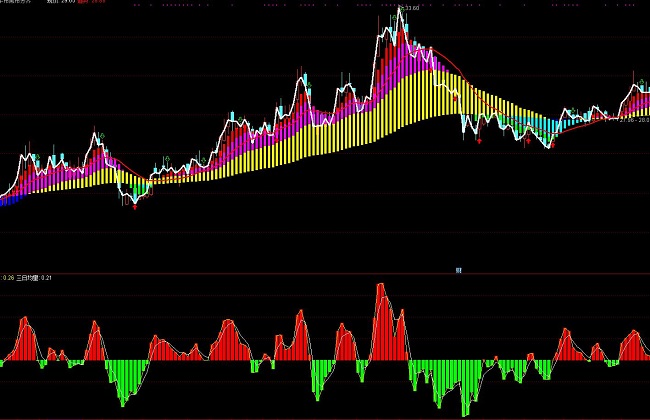Screen dimensions: 650x420
Task: Click the blue bars at the chart's far left
Action: click(x=6, y=200)
